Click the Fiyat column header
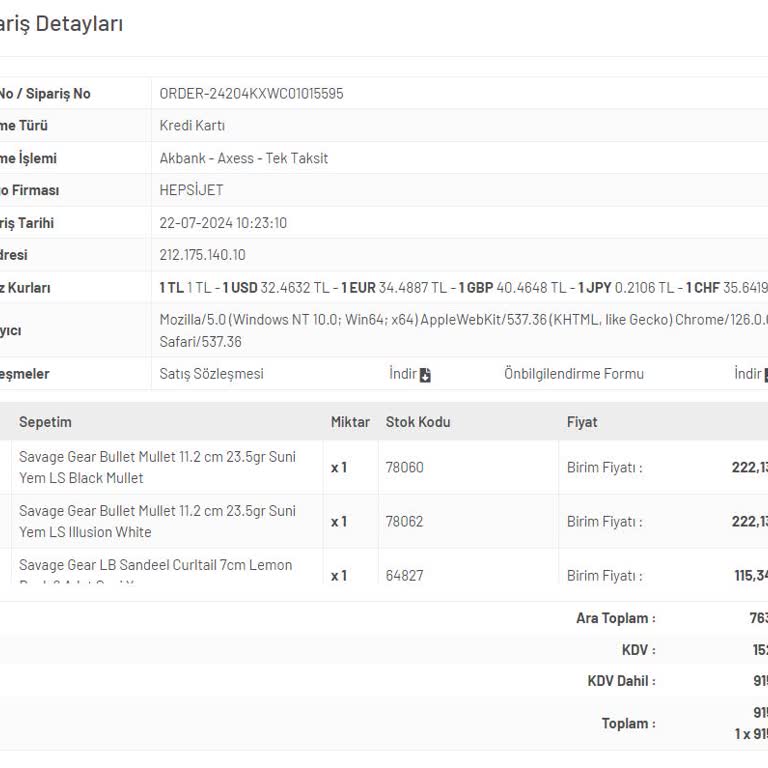 (581, 422)
